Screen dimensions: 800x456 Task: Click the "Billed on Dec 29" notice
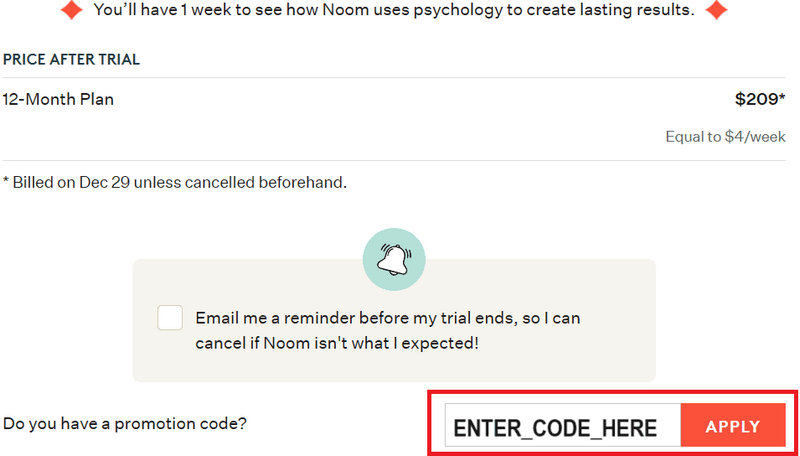tap(175, 183)
